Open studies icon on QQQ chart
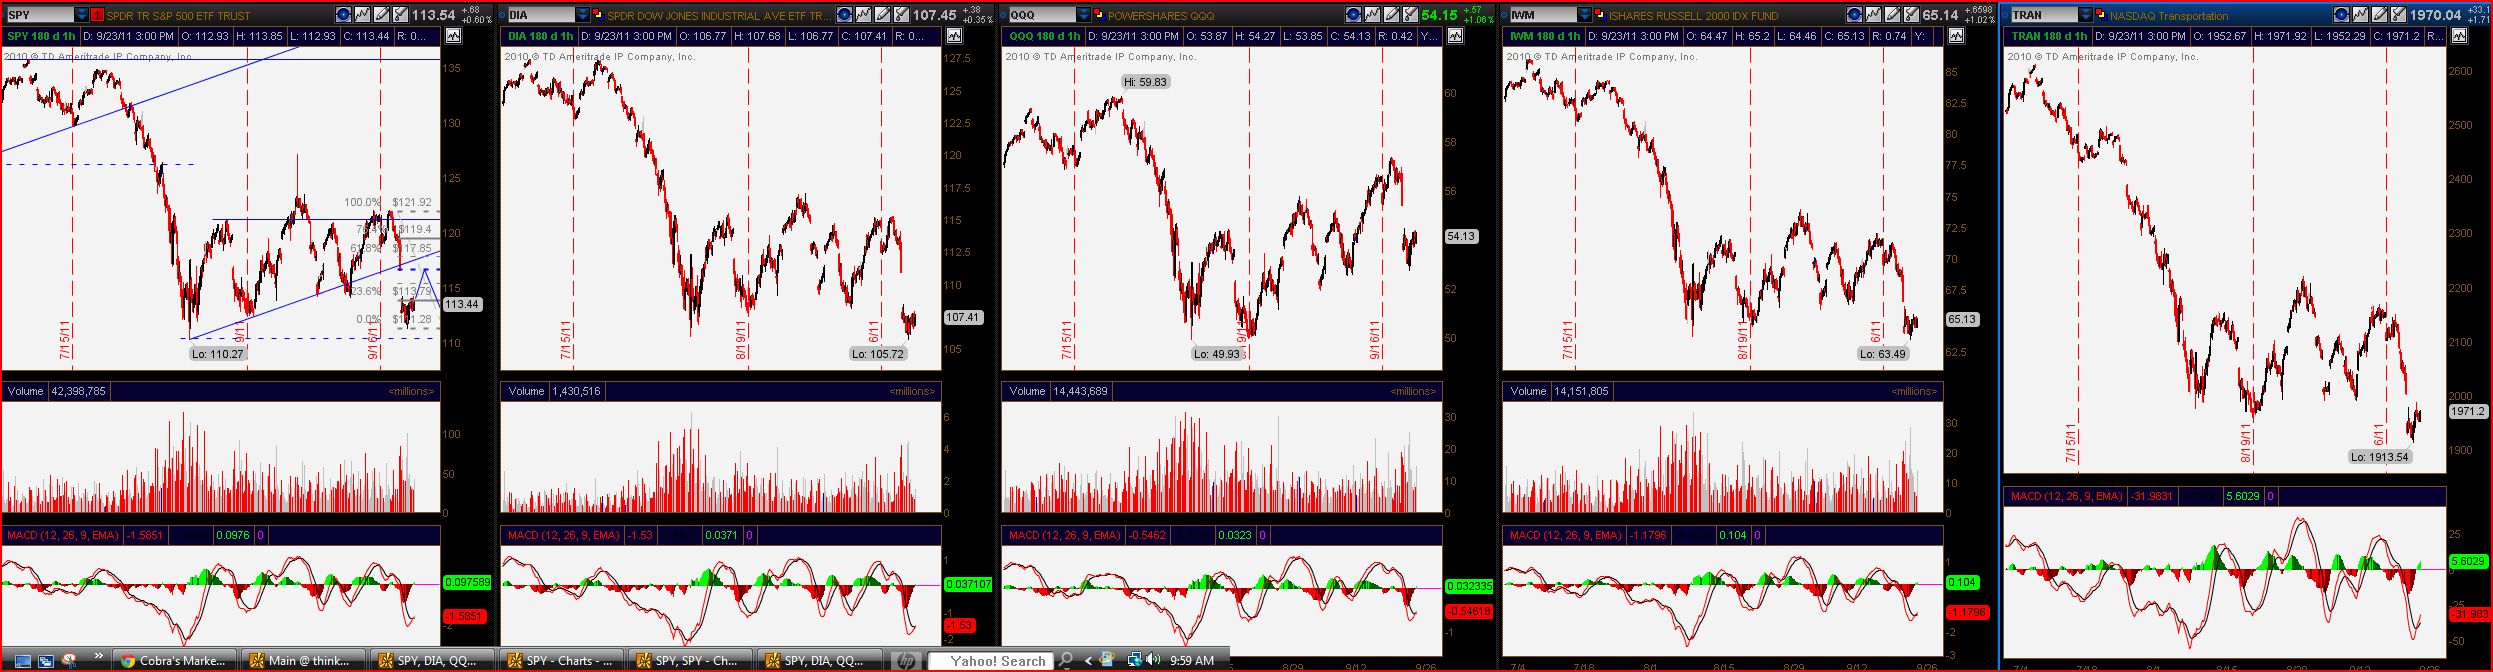 pyautogui.click(x=1372, y=15)
